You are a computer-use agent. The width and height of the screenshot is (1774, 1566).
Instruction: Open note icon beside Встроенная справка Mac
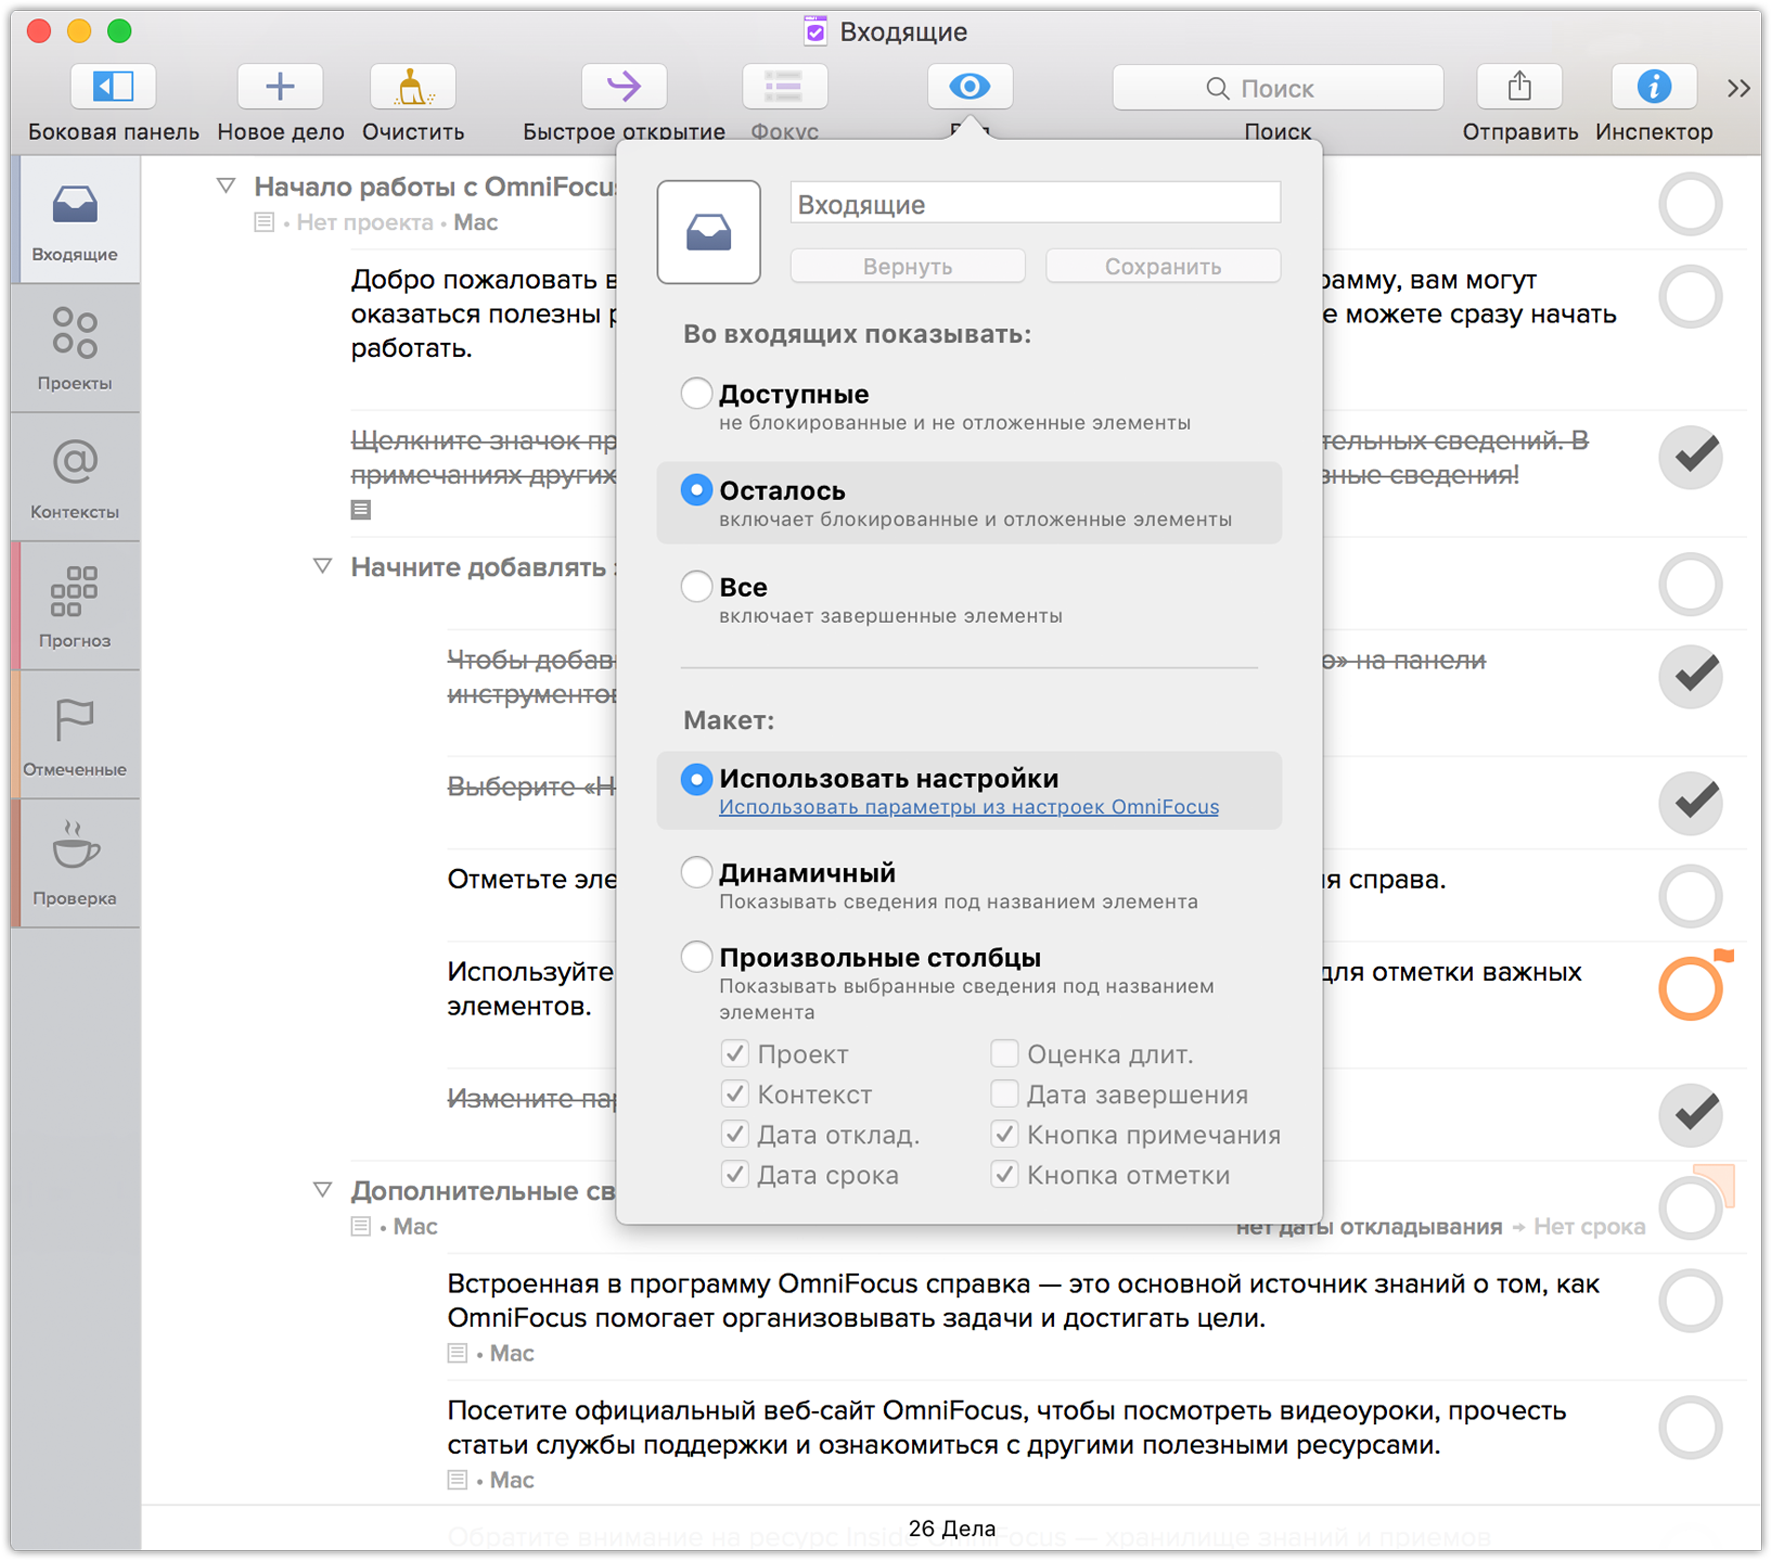click(x=457, y=1353)
